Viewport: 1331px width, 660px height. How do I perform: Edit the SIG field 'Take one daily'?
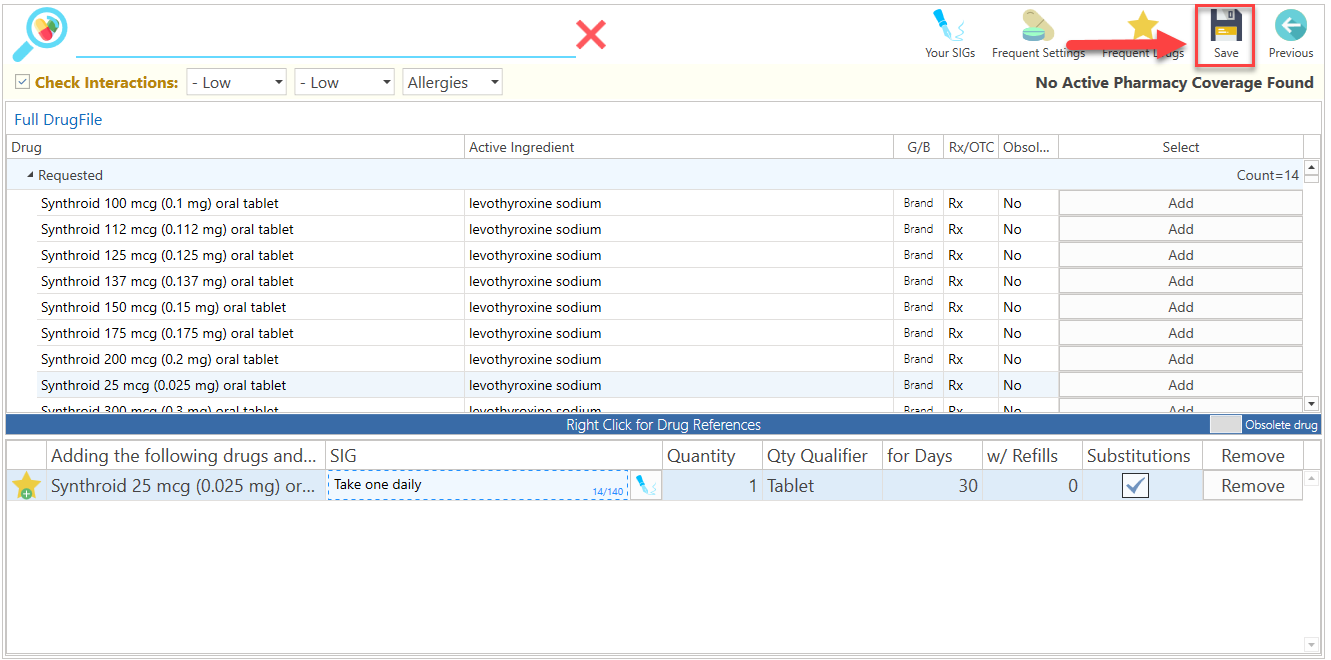[478, 485]
